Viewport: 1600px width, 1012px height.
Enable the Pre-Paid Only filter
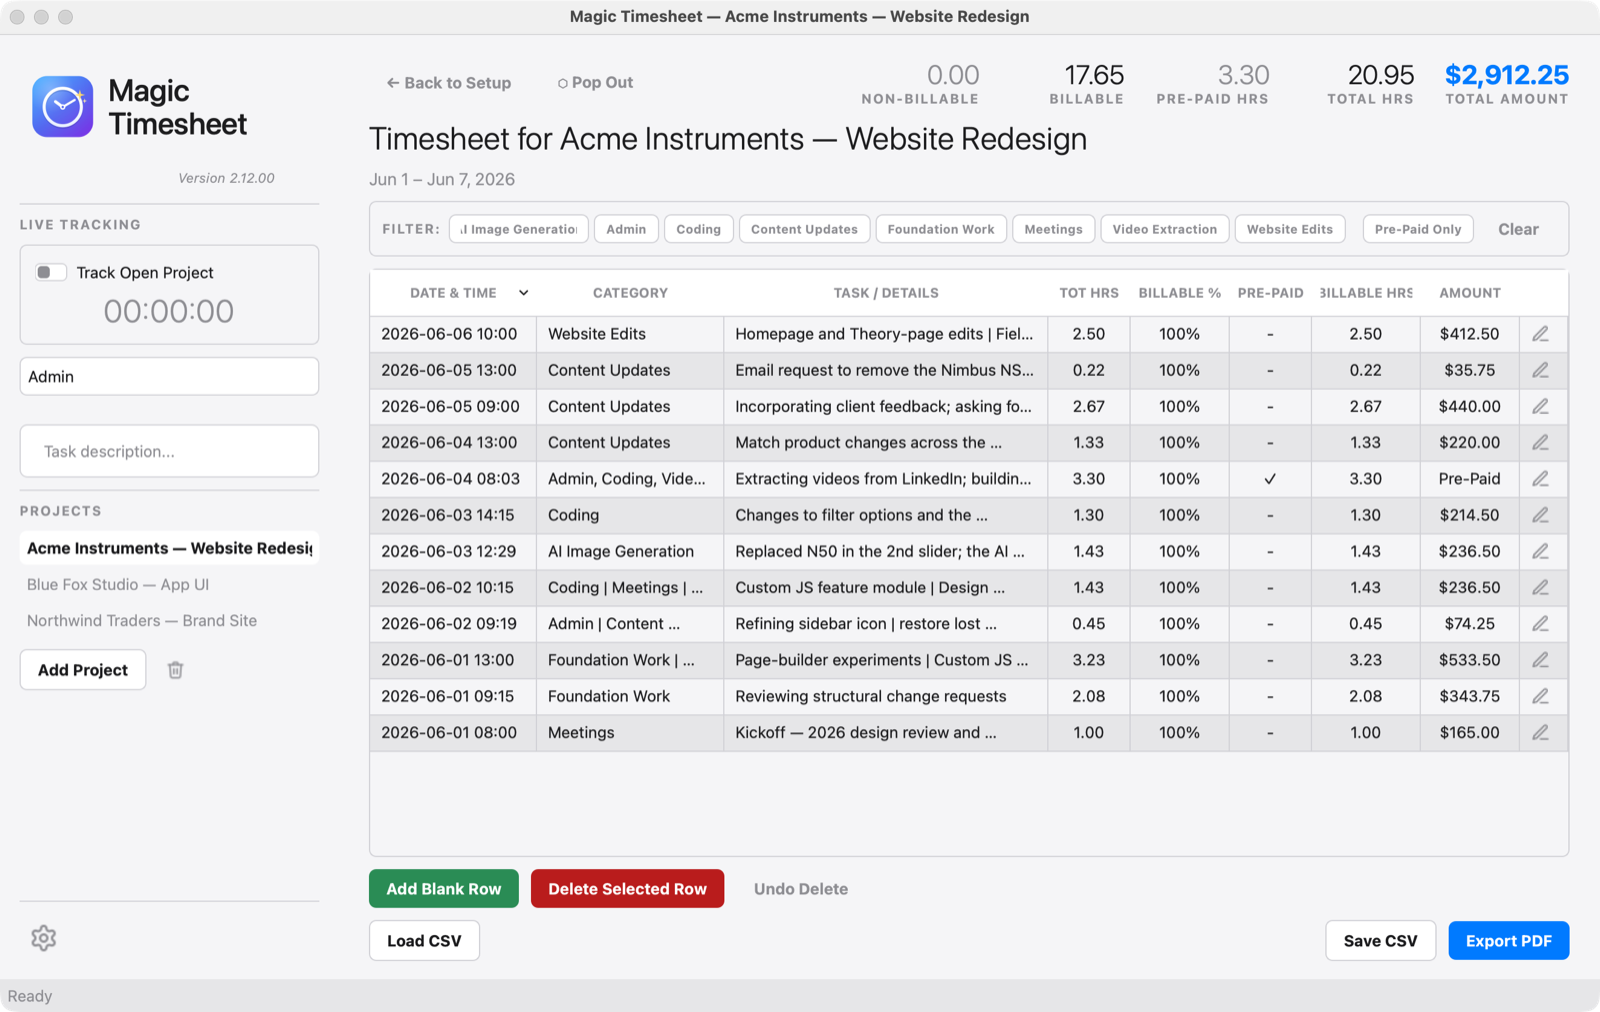(1417, 229)
